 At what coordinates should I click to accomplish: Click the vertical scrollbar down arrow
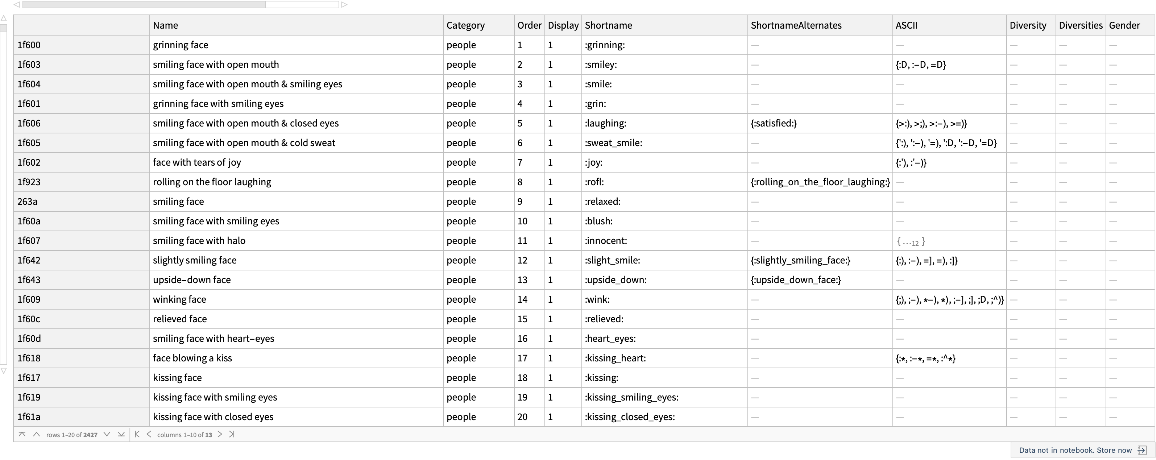pyautogui.click(x=4, y=371)
